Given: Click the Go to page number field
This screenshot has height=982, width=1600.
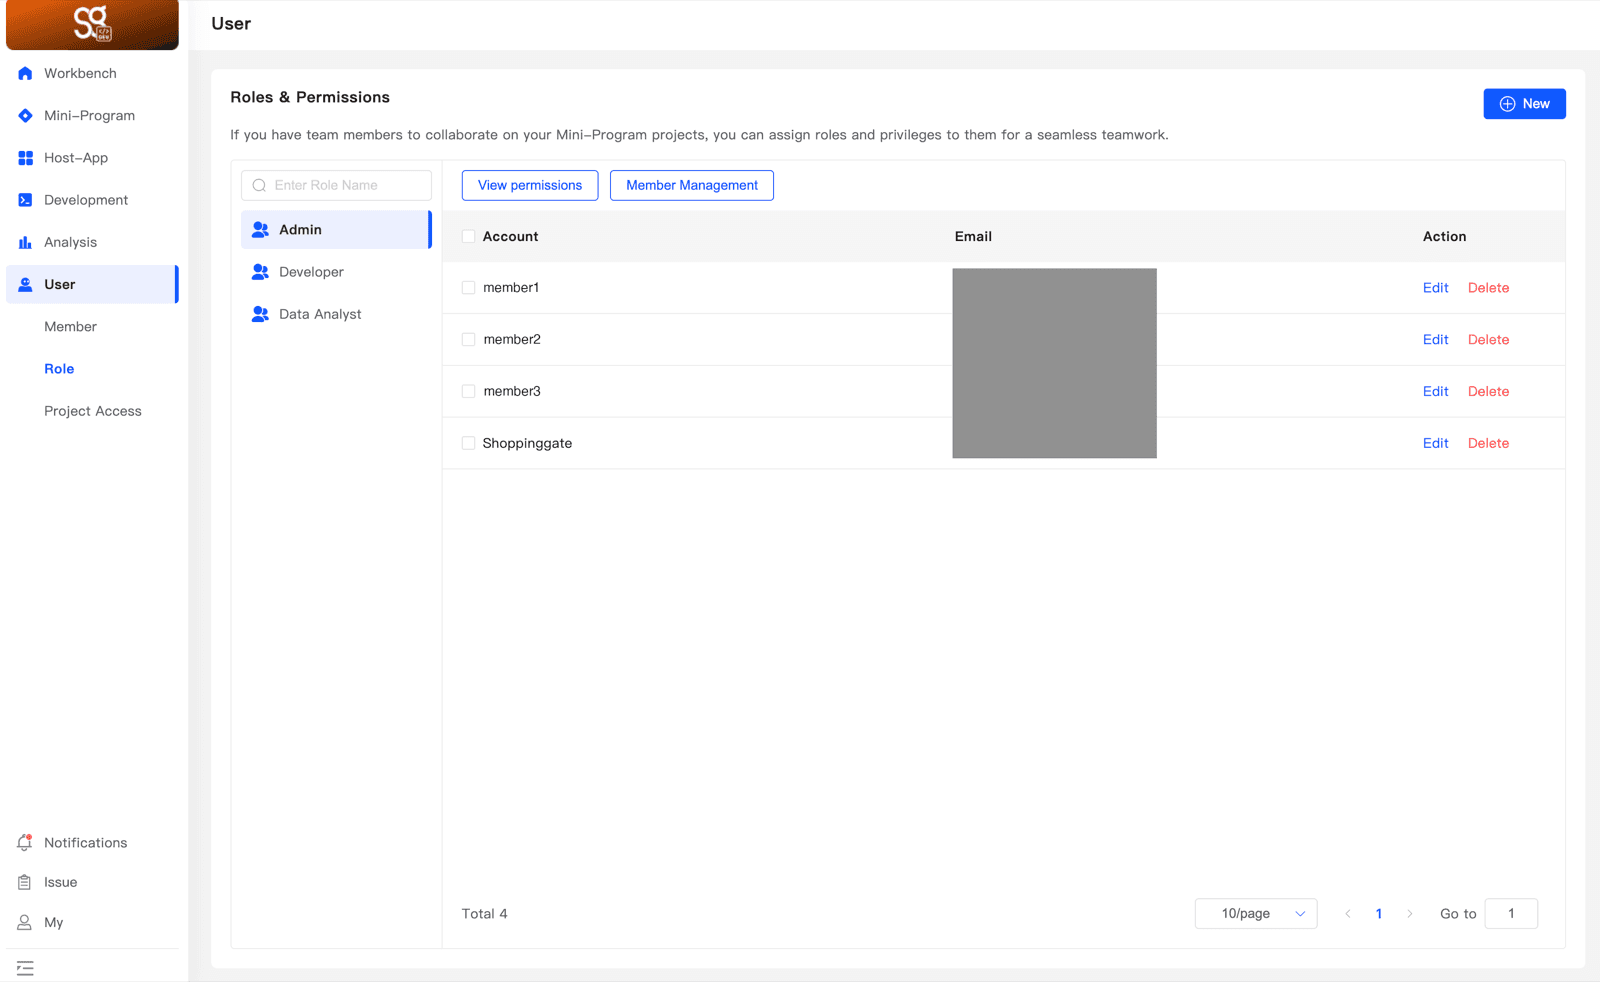Looking at the screenshot, I should [1511, 913].
